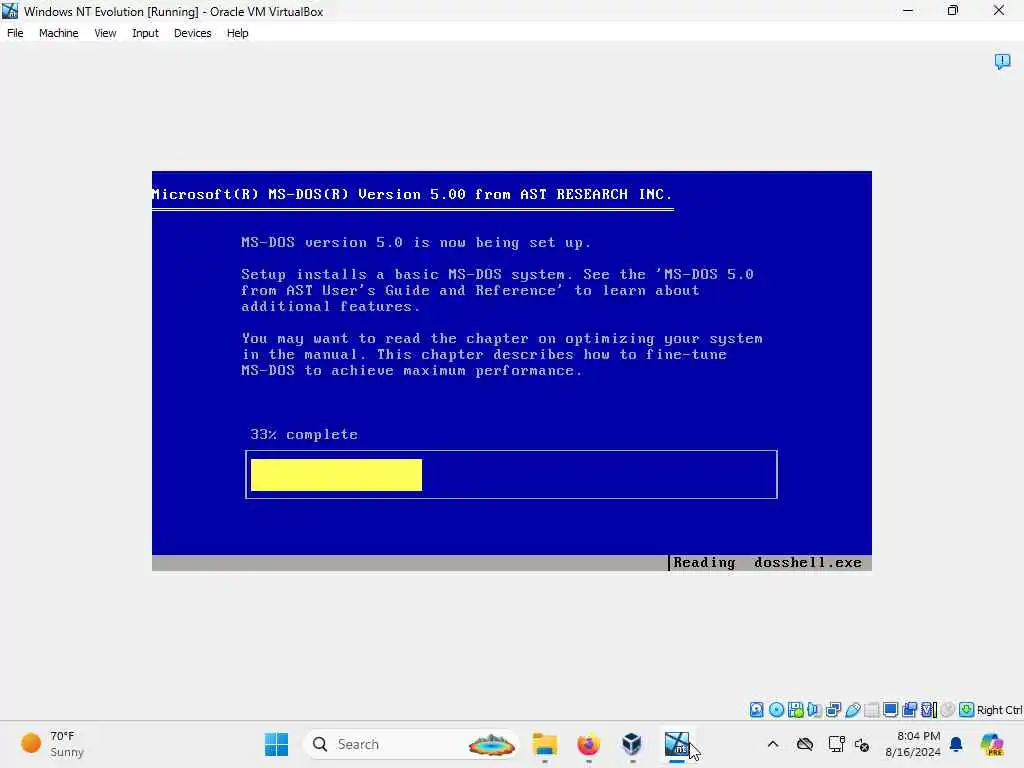The width and height of the screenshot is (1024, 768).
Task: Open the notifications bell icon
Action: 956,744
